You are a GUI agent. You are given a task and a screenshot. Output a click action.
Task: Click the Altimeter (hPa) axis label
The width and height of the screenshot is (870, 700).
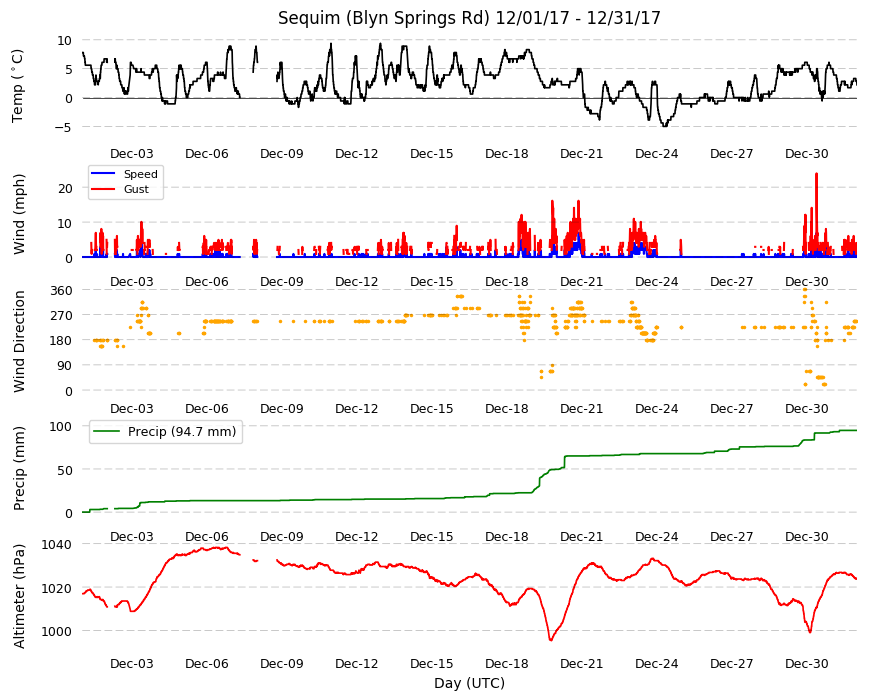pyautogui.click(x=19, y=596)
